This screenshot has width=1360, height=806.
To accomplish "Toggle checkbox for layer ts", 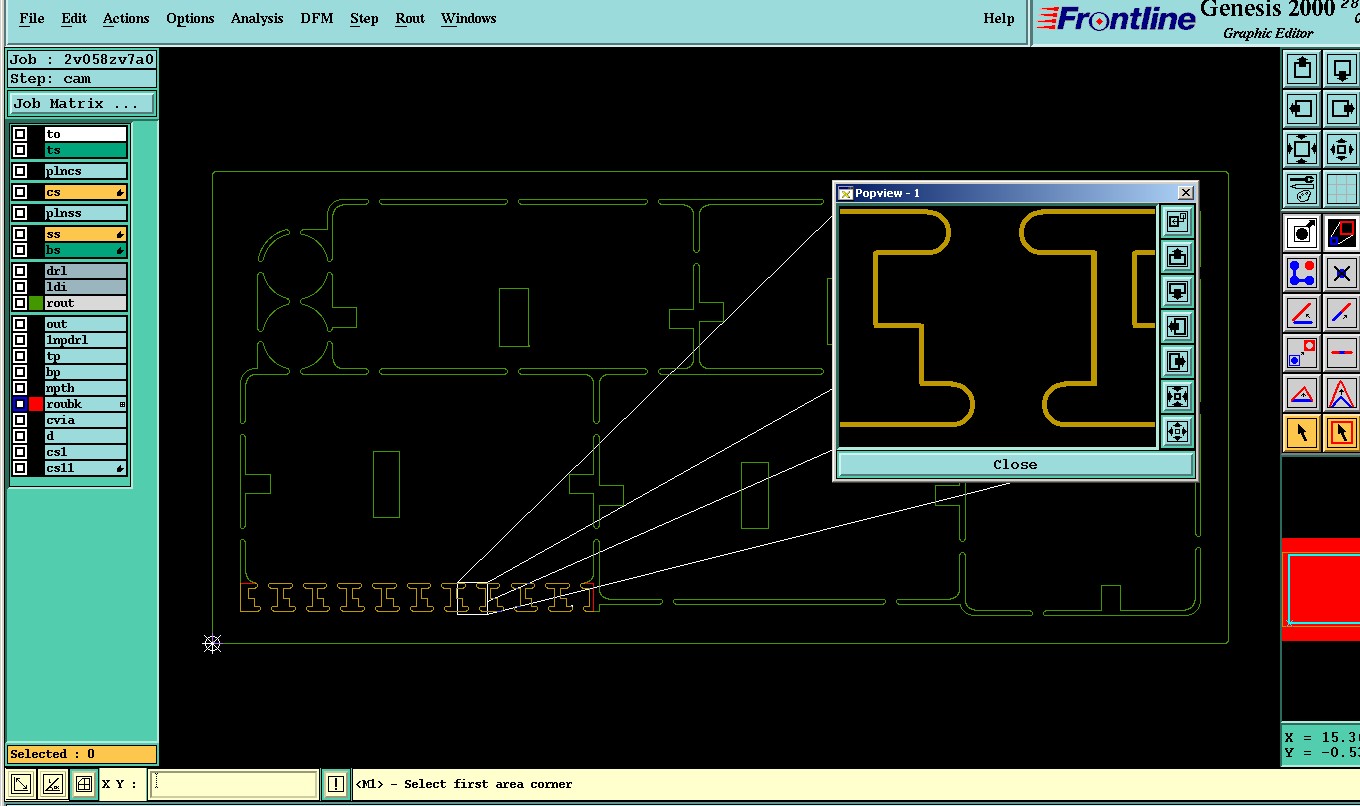I will [20, 150].
